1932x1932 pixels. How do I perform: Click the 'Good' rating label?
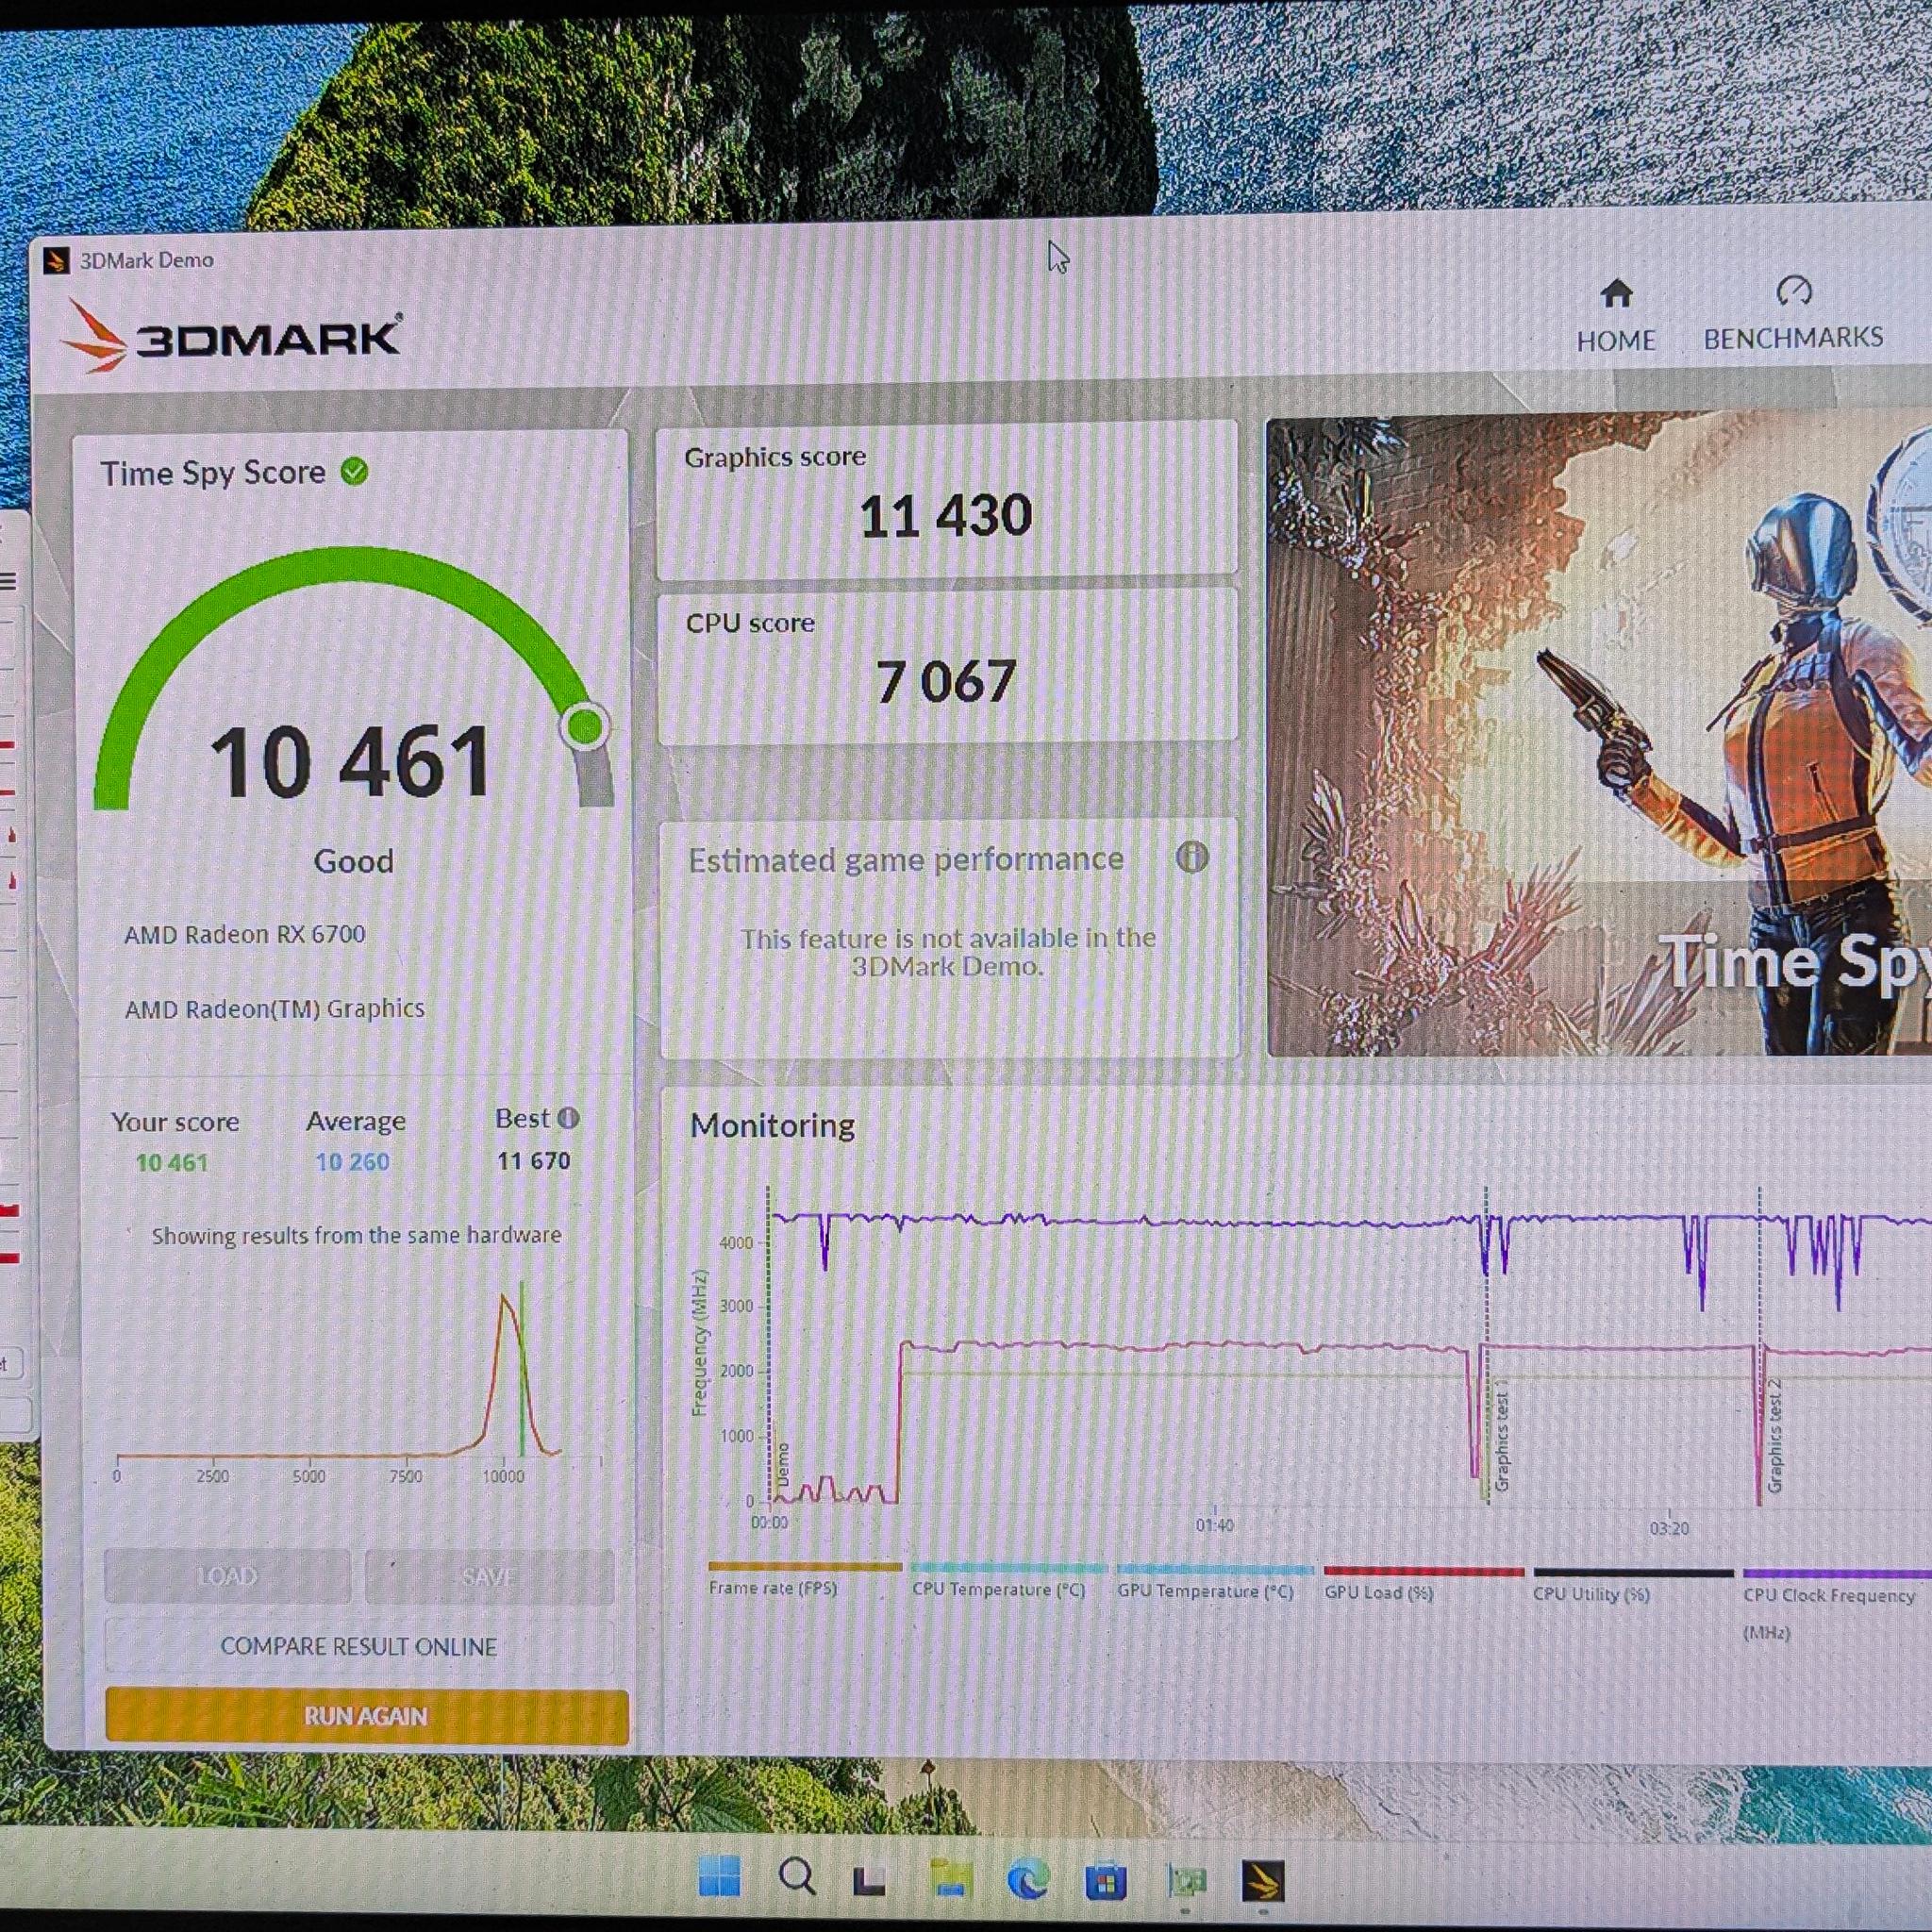(354, 861)
